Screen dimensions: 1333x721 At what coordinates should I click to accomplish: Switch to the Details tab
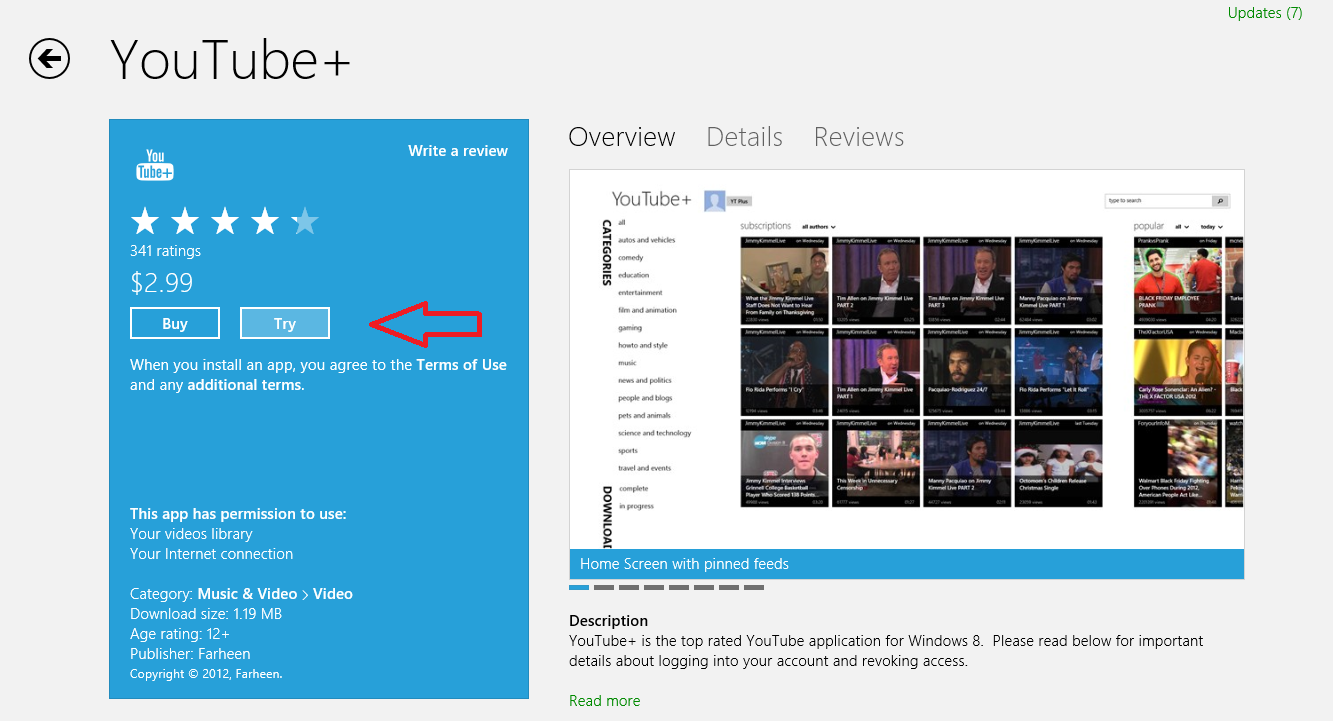[744, 137]
